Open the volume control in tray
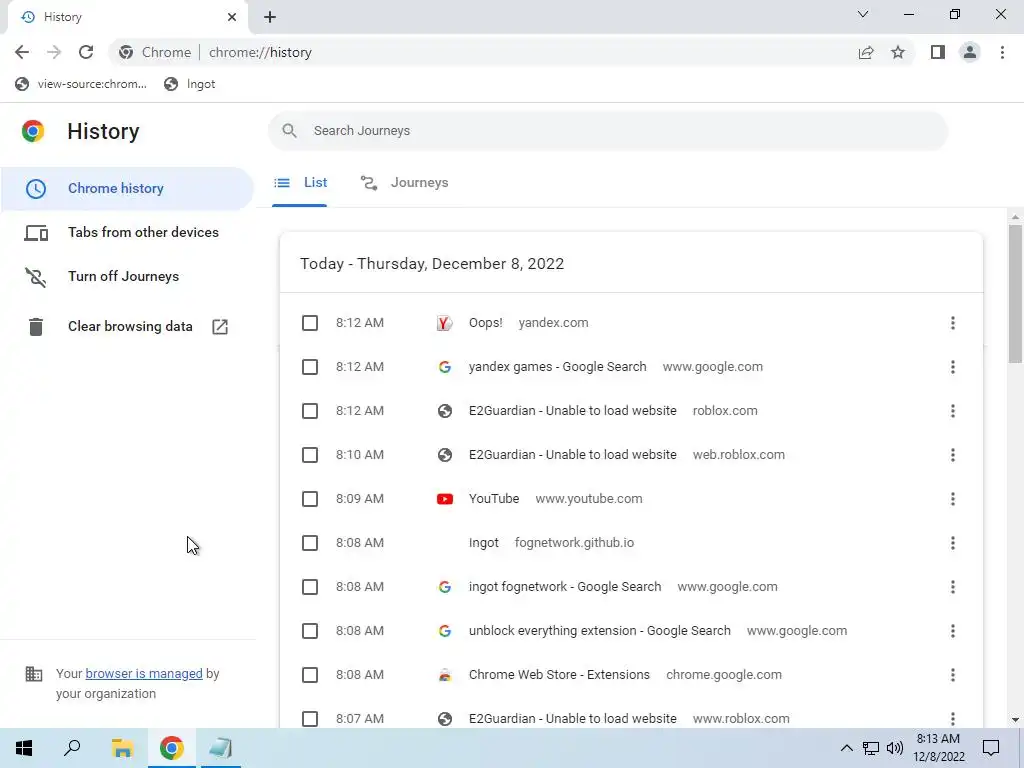 click(895, 748)
